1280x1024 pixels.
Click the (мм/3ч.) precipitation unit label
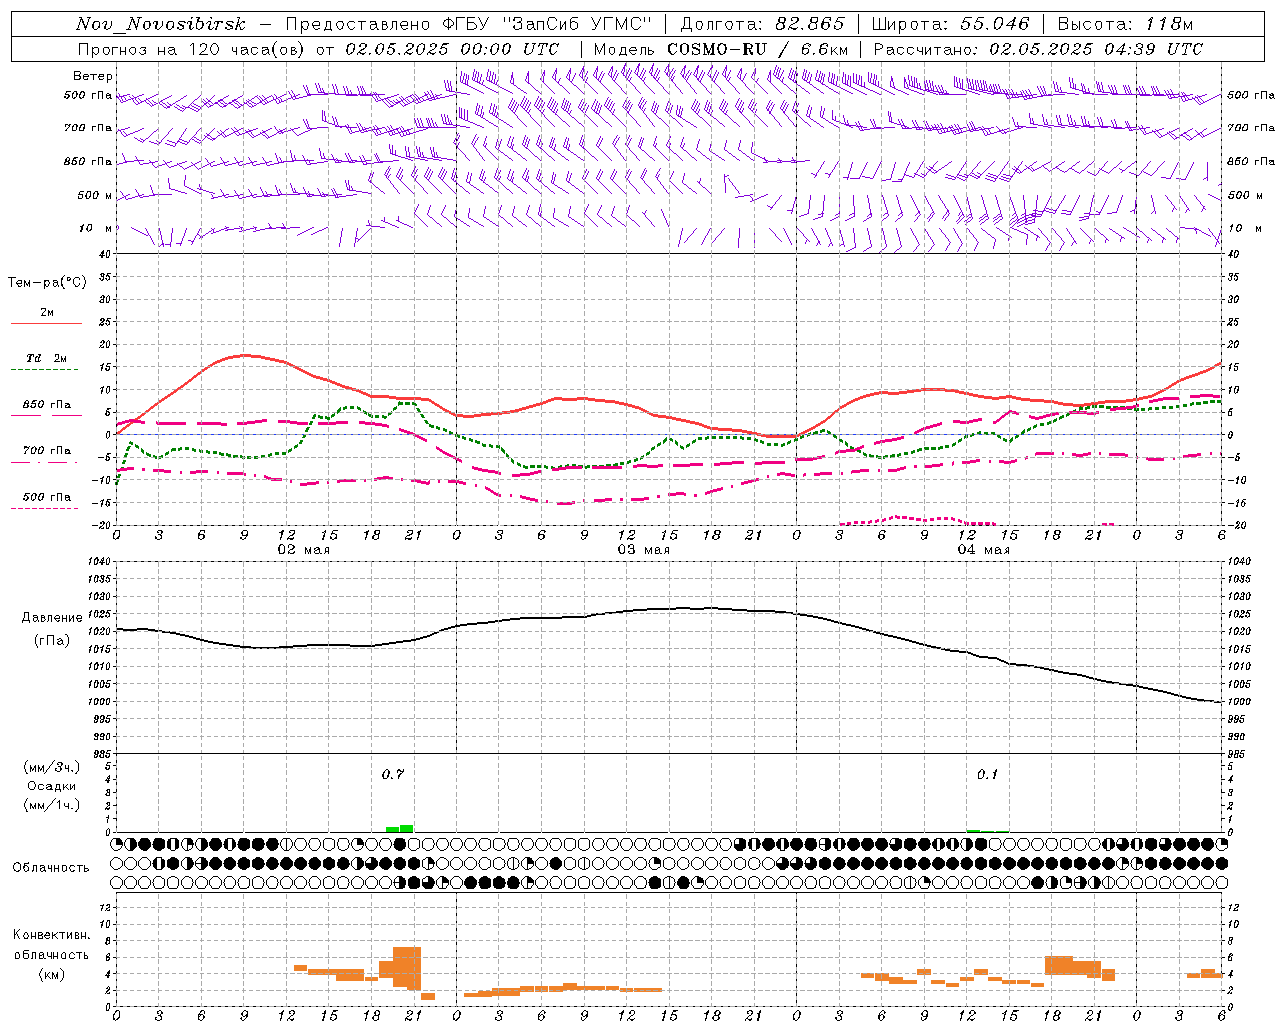(x=52, y=767)
